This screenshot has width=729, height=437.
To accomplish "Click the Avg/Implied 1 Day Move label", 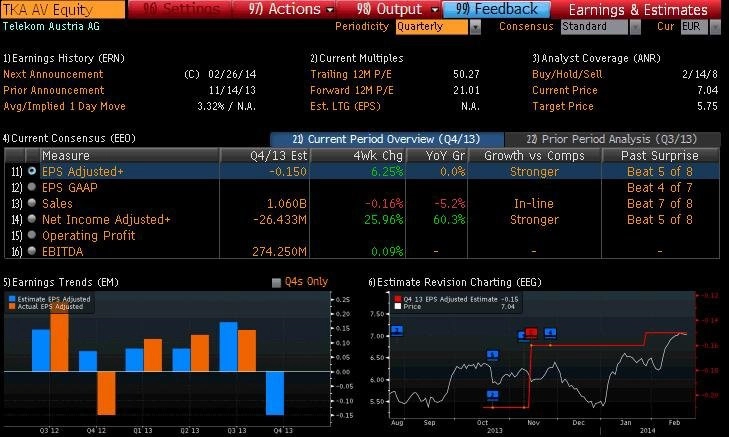I will [x=64, y=106].
